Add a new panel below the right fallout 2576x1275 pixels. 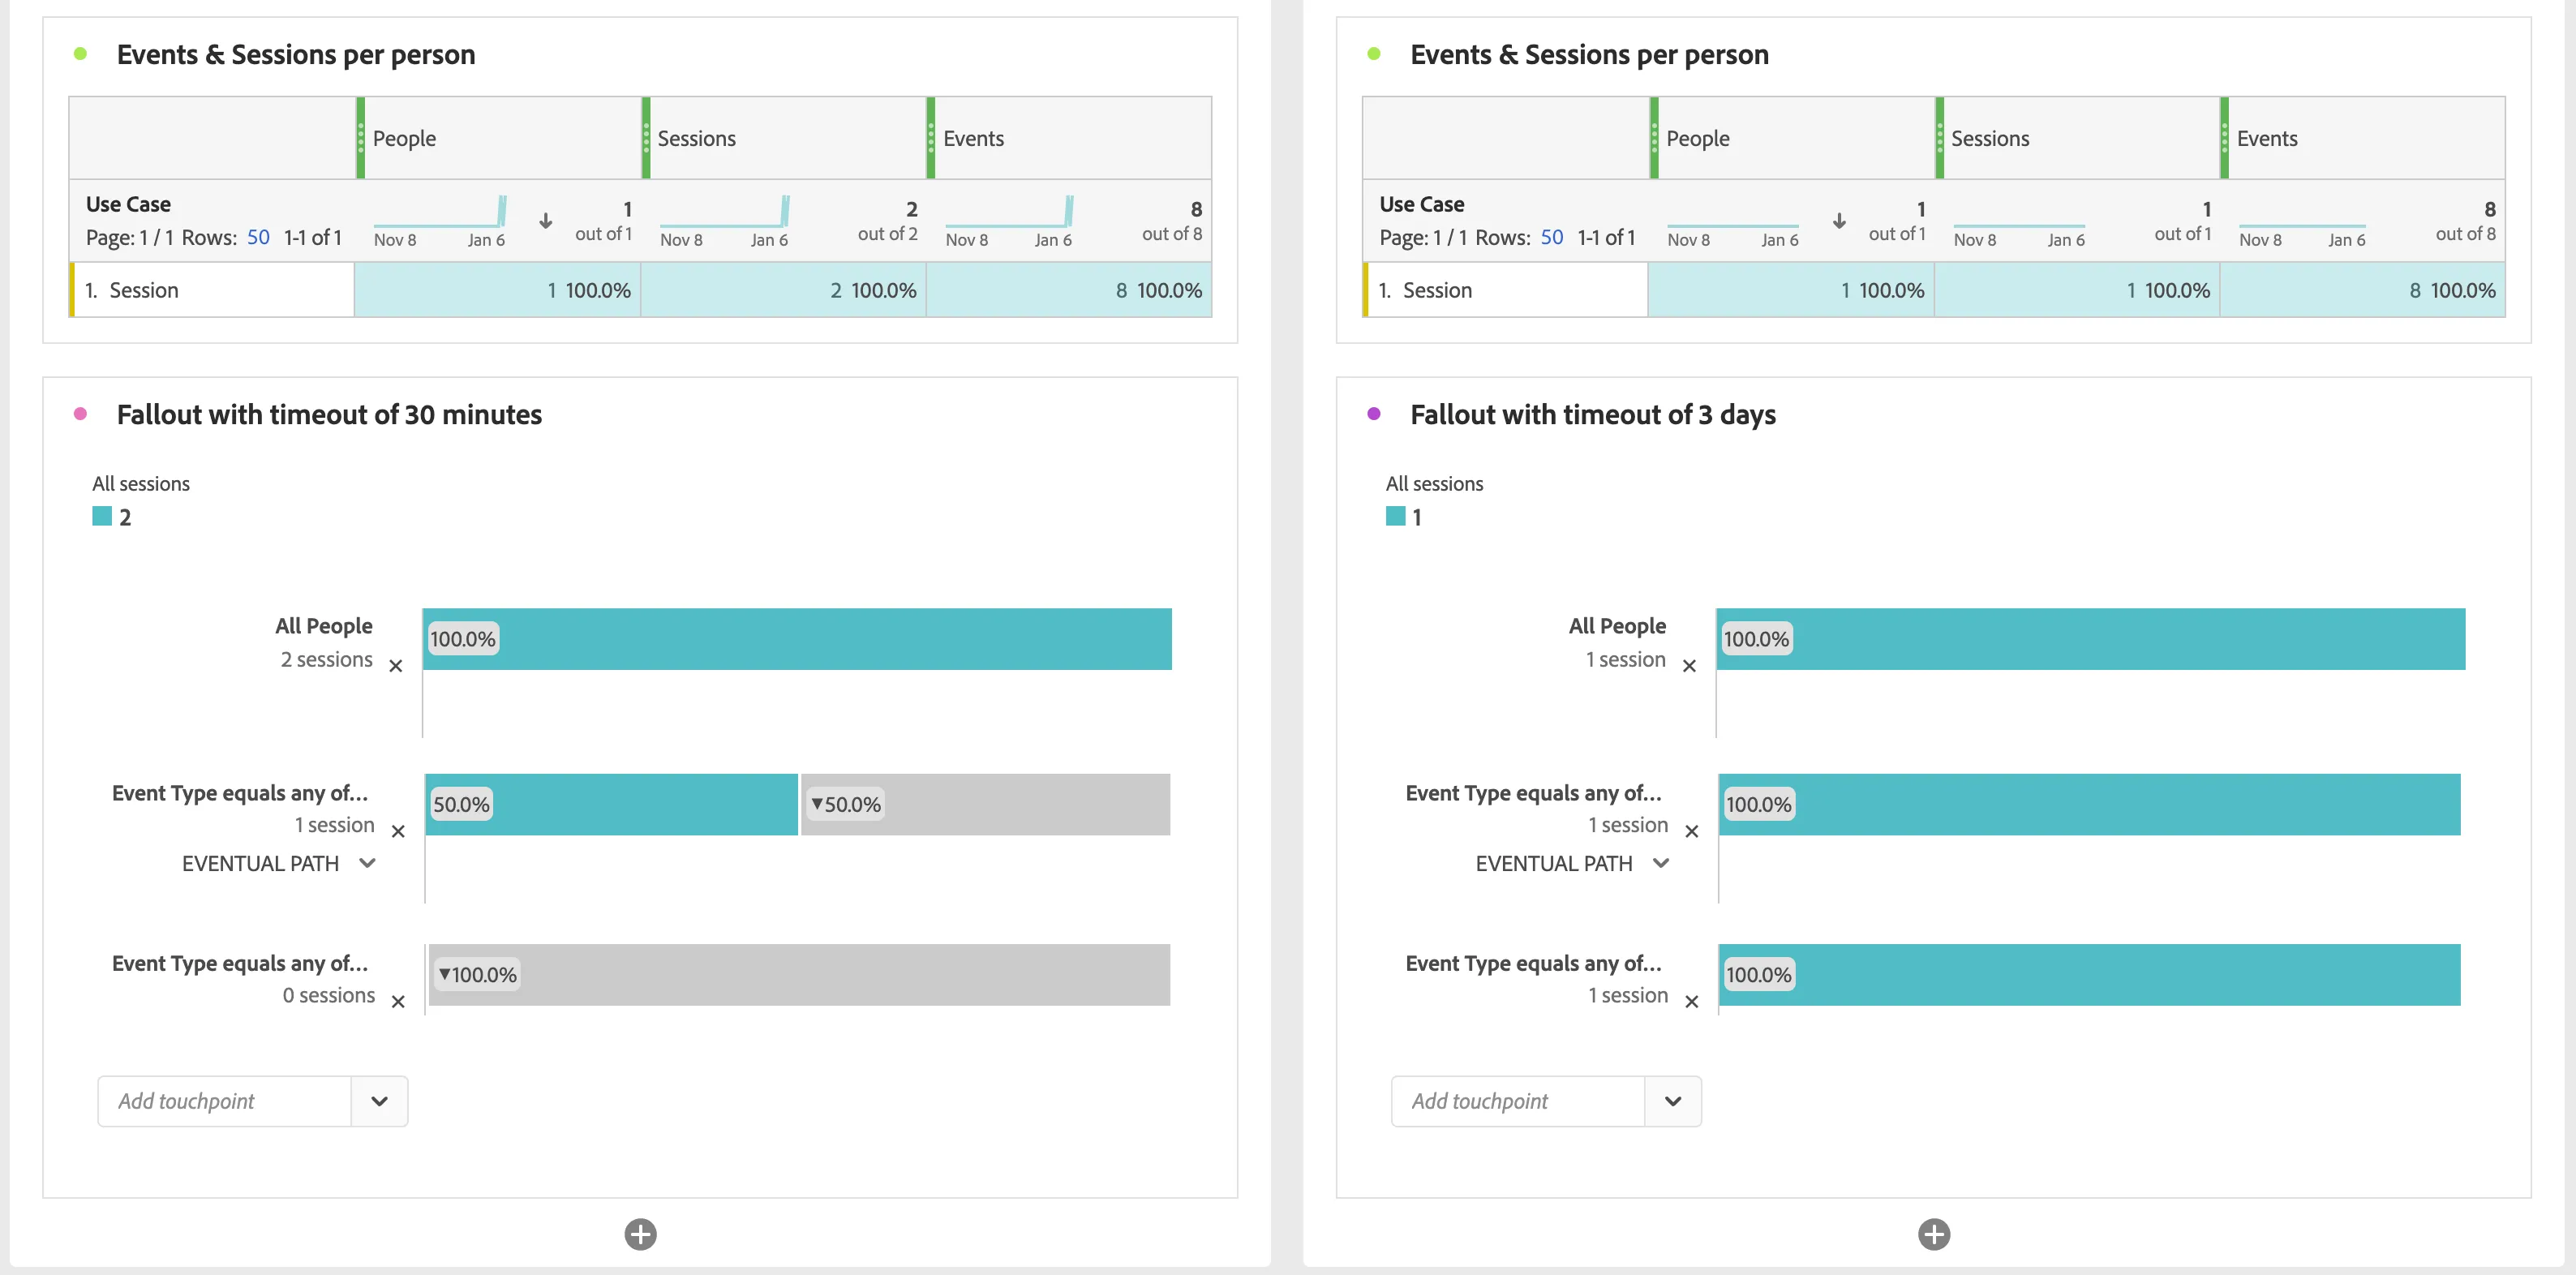[x=1934, y=1234]
